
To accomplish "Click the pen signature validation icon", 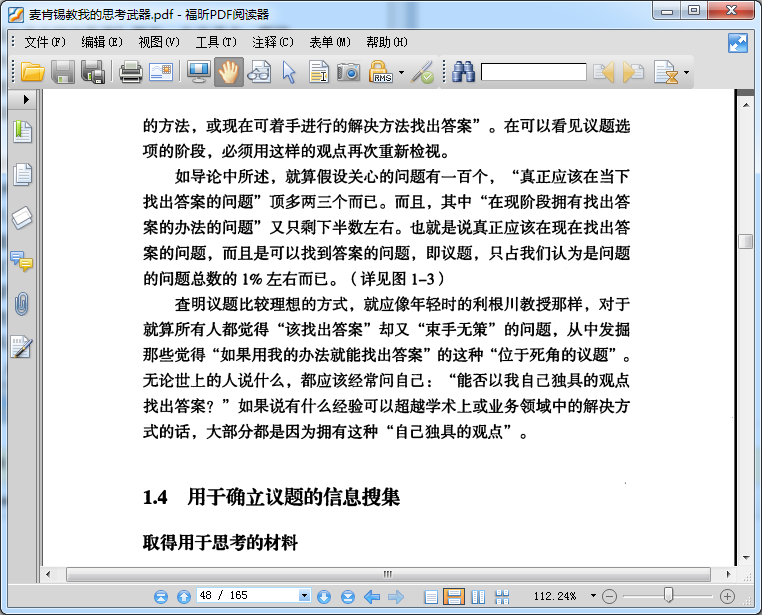I will (423, 72).
